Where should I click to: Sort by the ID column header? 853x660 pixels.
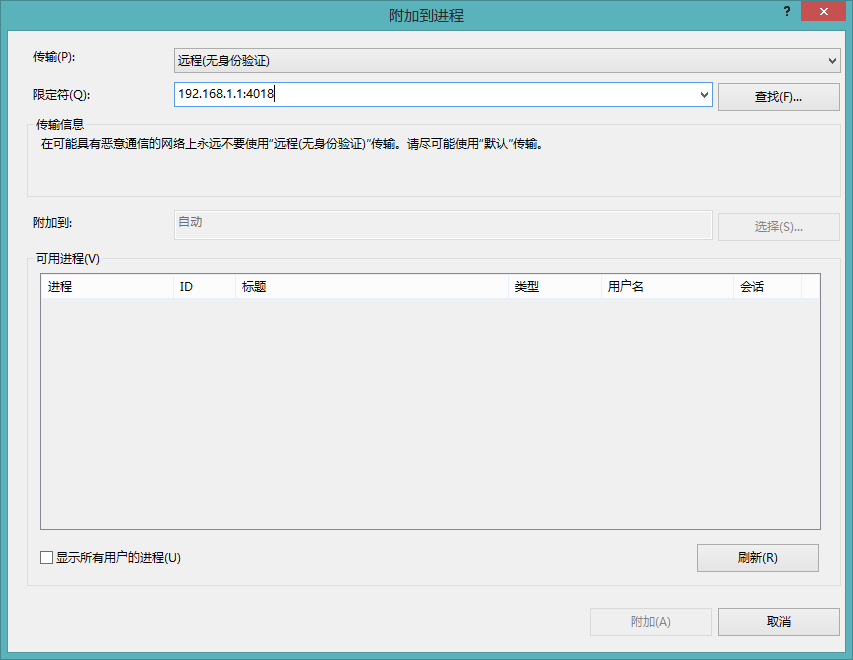(203, 287)
